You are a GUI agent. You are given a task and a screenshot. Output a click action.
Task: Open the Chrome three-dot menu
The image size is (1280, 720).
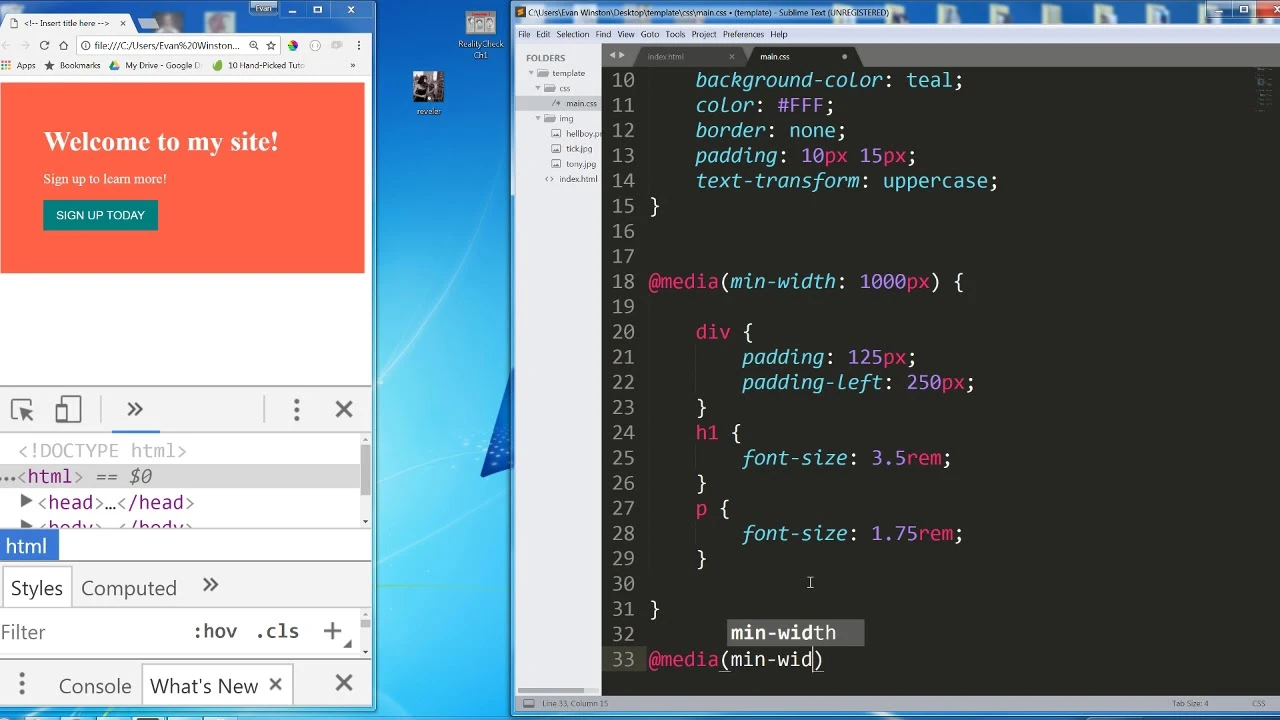358,45
